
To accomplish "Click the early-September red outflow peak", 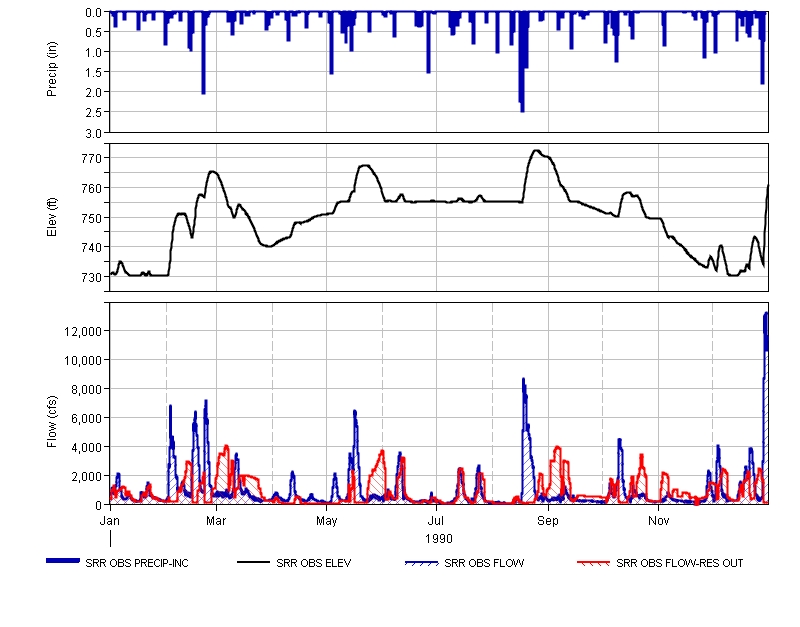I will [557, 448].
